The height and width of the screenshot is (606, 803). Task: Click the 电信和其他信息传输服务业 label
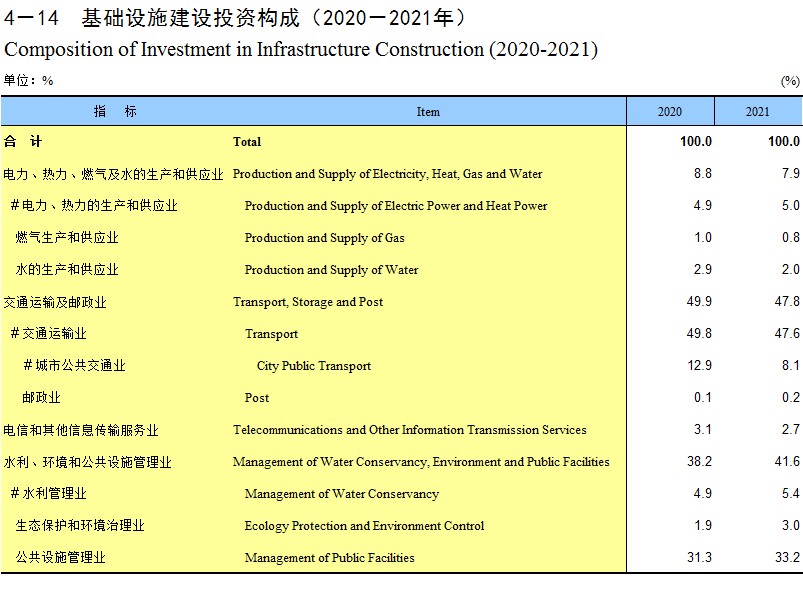coord(81,430)
